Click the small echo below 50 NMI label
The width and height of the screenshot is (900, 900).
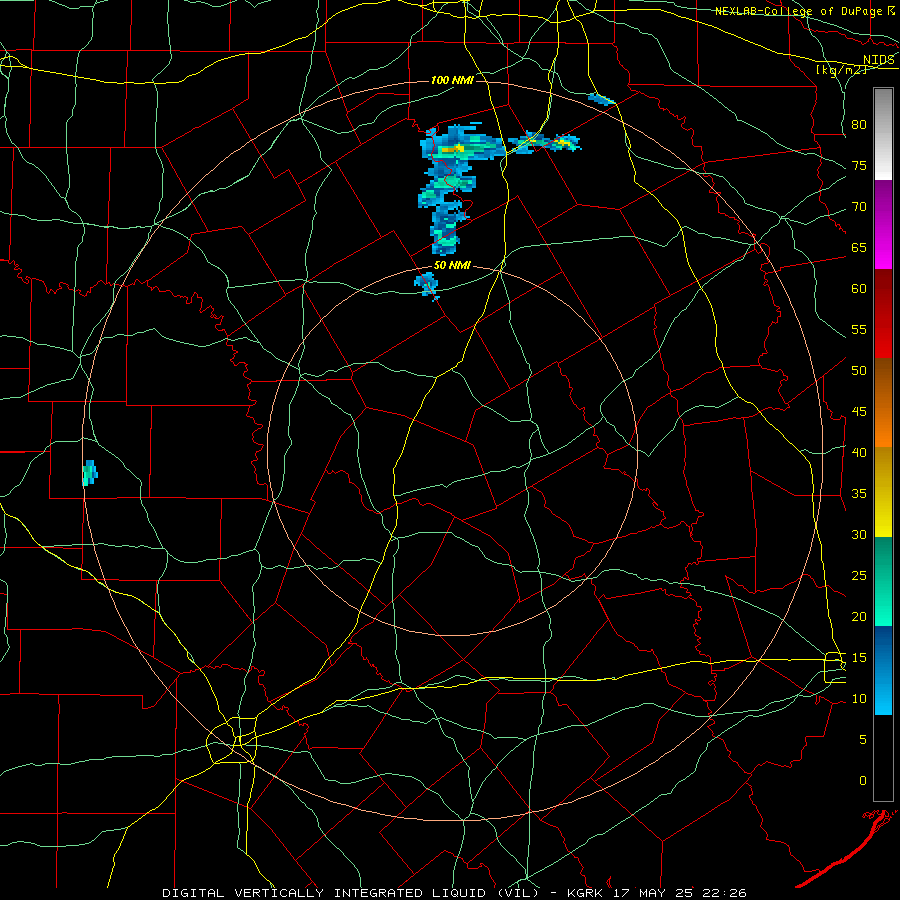pyautogui.click(x=427, y=285)
